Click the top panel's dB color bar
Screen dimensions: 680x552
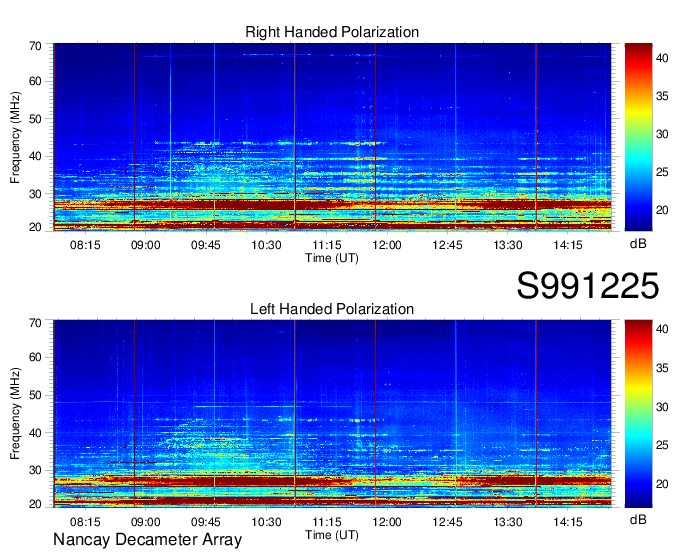[638, 137]
